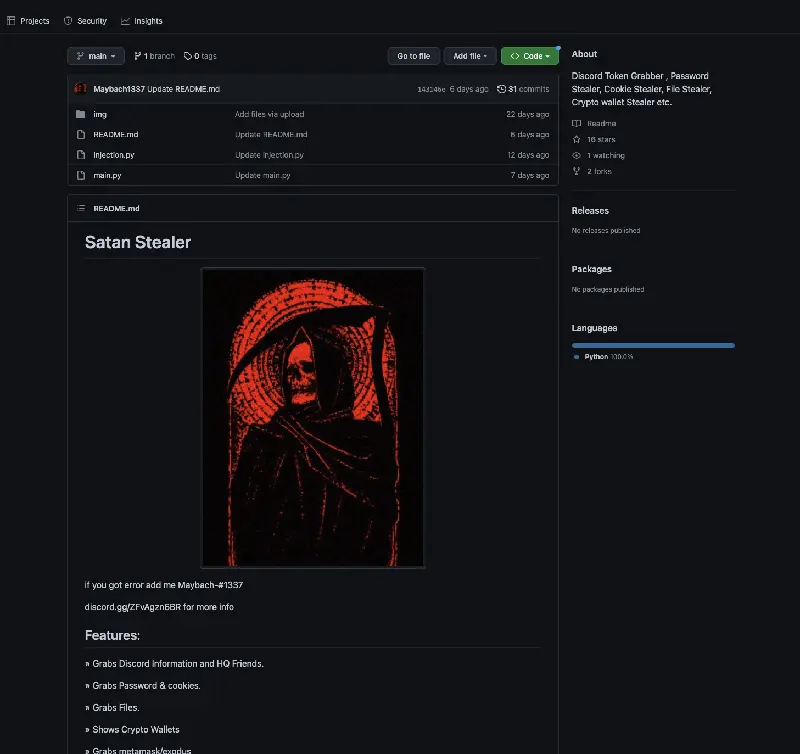Click the star icon beside 16 stars
This screenshot has width=800, height=754.
(x=577, y=139)
